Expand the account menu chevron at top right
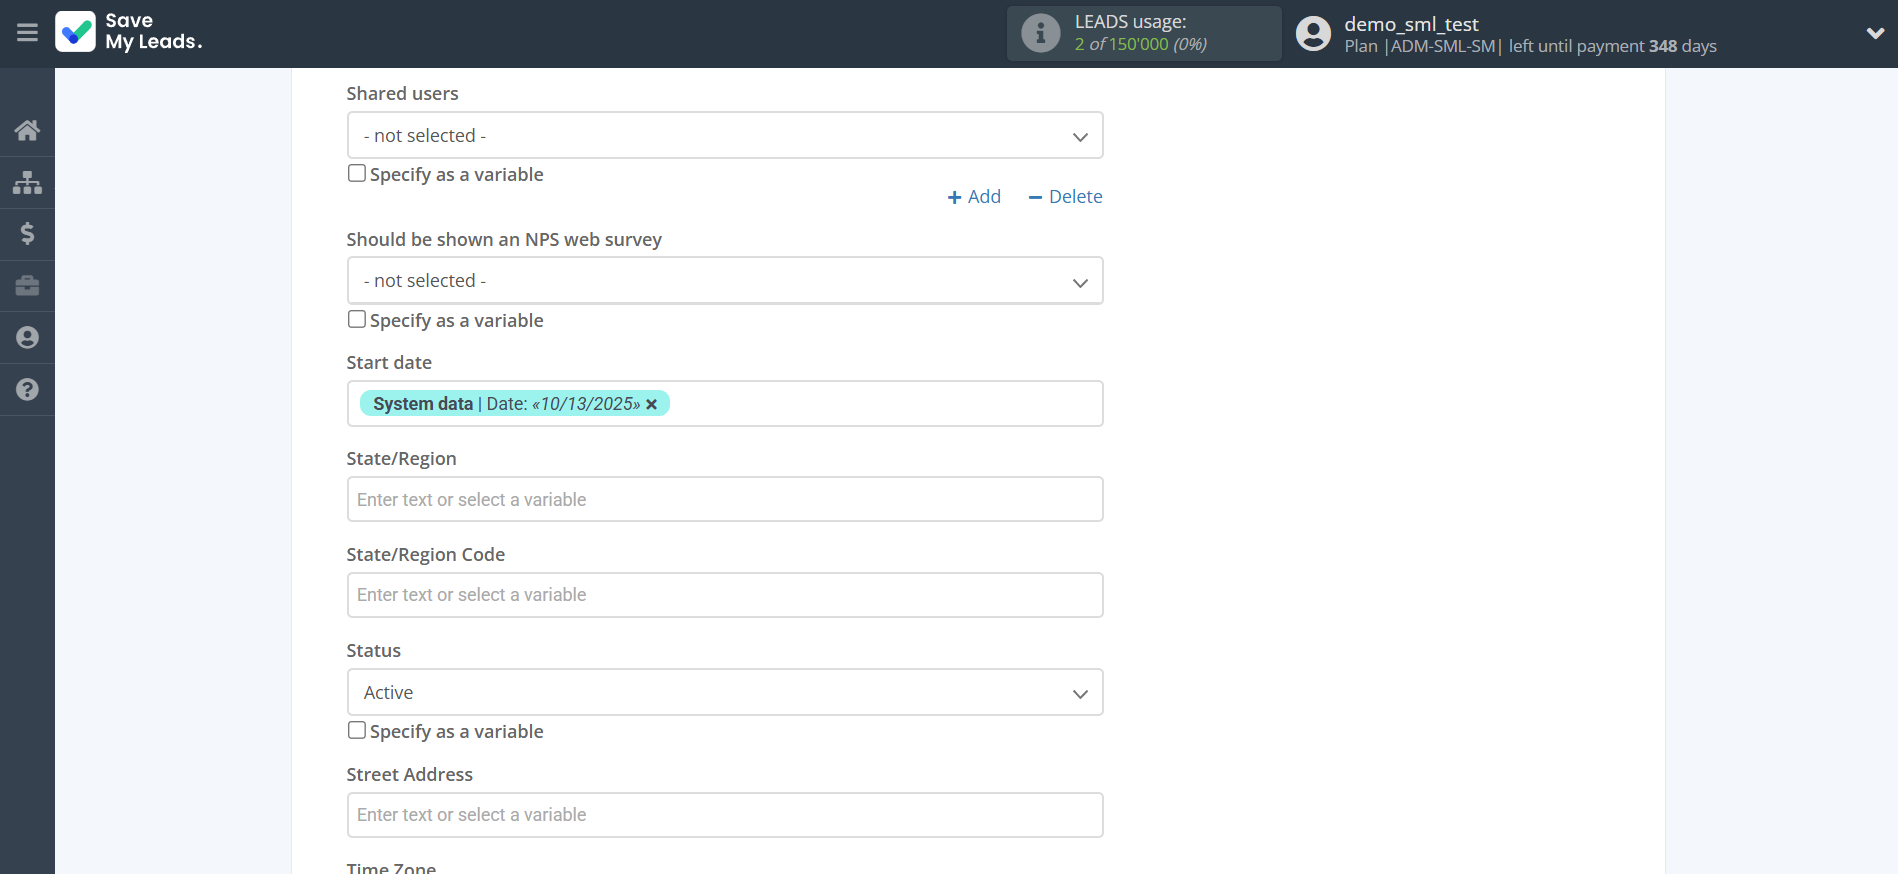Screen dimensions: 1898x874 click(x=1874, y=33)
